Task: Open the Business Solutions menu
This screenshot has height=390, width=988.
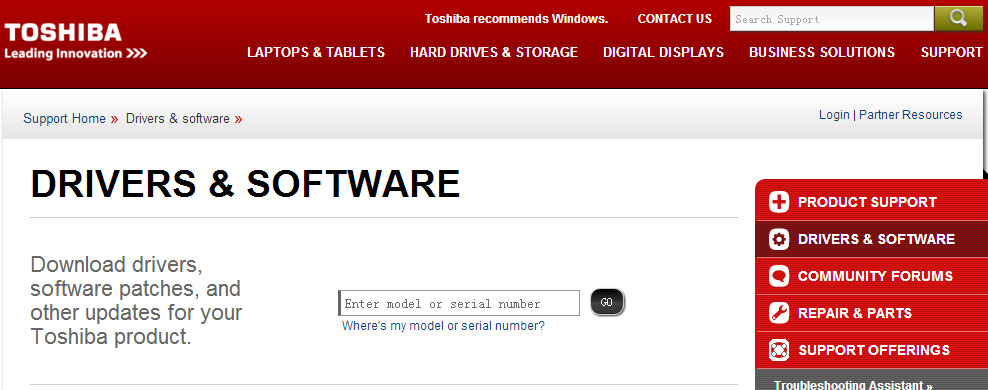Action: coord(822,52)
